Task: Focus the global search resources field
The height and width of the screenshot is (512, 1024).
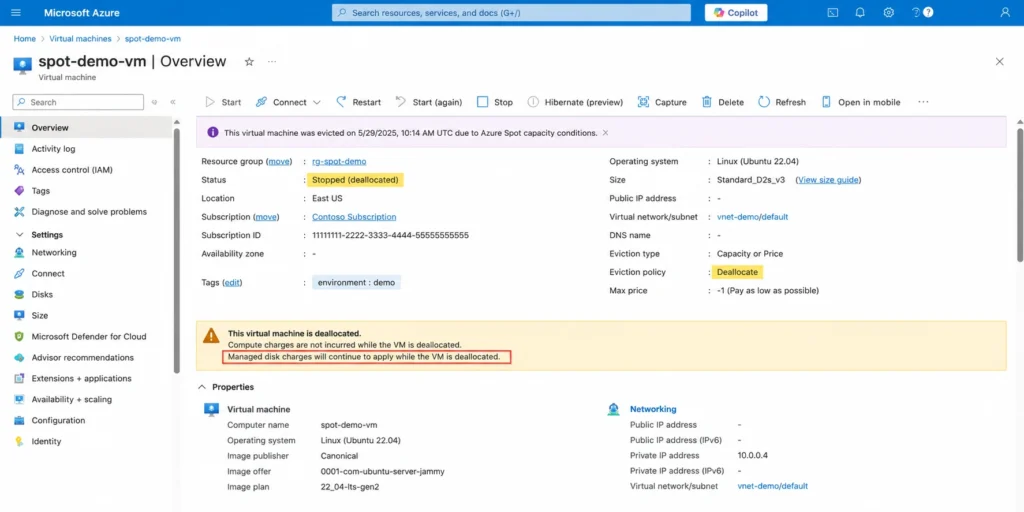Action: coord(511,12)
